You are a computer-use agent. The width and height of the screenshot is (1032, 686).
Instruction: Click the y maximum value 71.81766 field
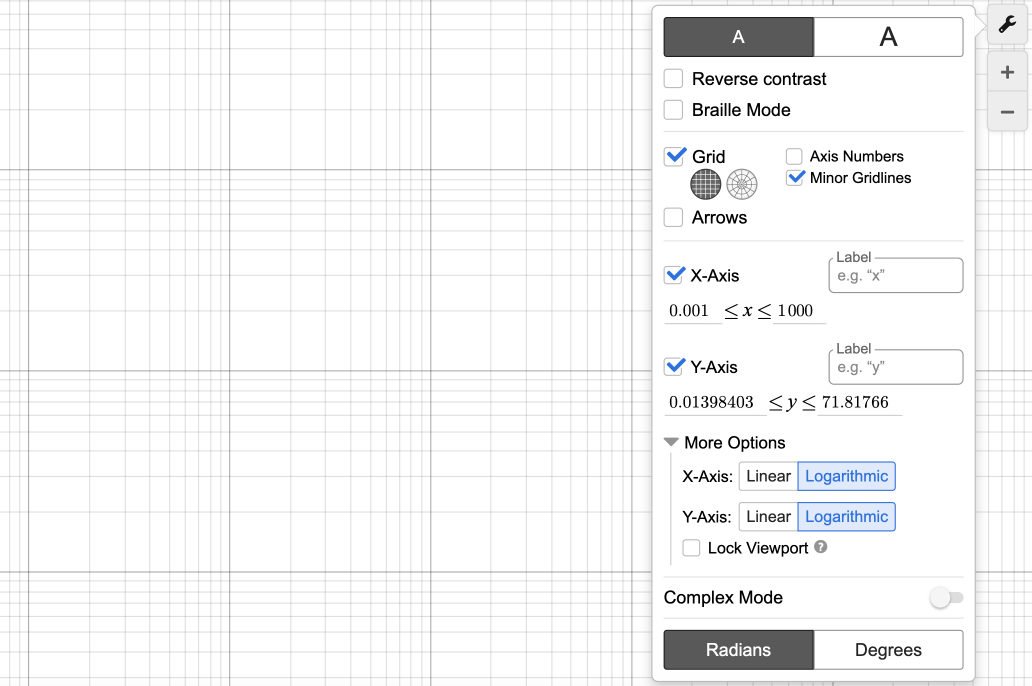[859, 403]
